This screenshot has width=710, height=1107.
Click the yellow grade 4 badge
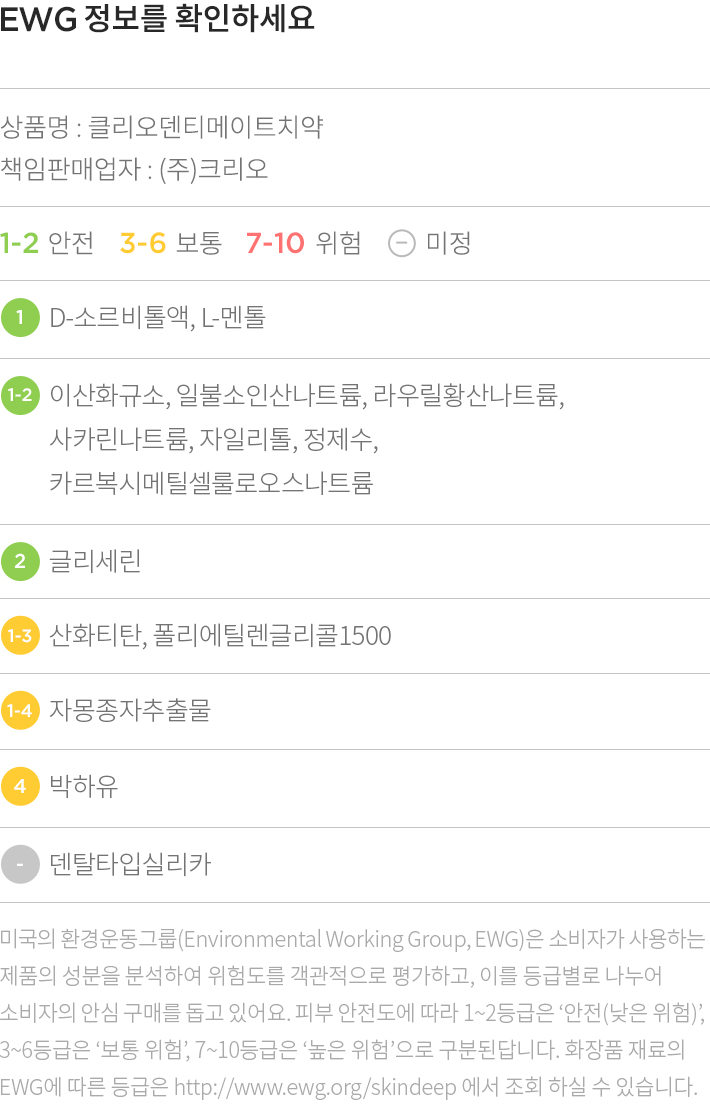point(20,786)
